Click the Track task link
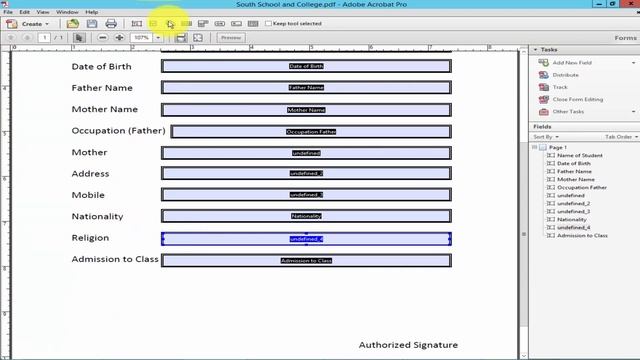The image size is (640, 360). (560, 87)
